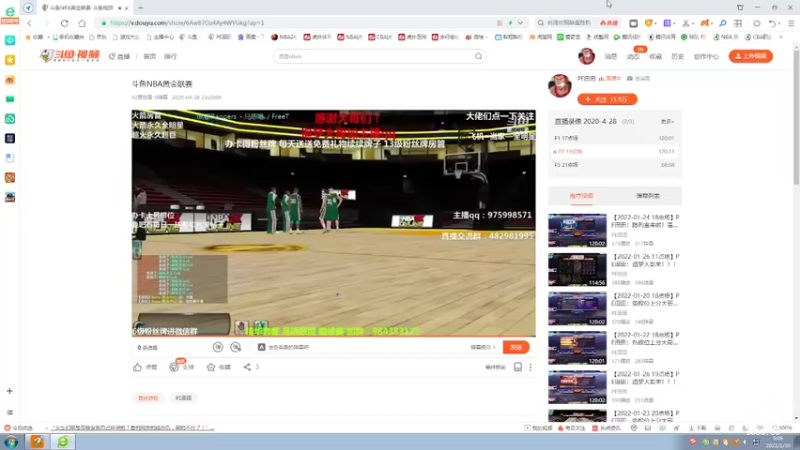Click the danmaku font style A icon
The height and width of the screenshot is (450, 800).
point(261,347)
